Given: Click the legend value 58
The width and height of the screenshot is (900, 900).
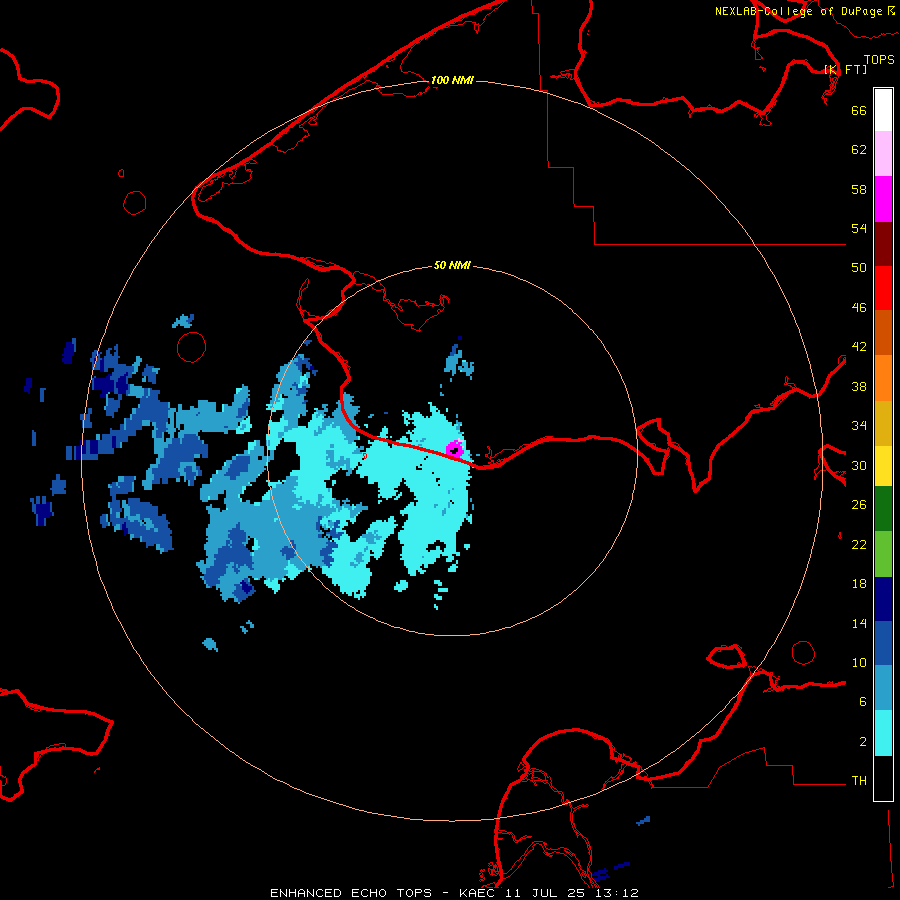Looking at the screenshot, I should [x=859, y=189].
